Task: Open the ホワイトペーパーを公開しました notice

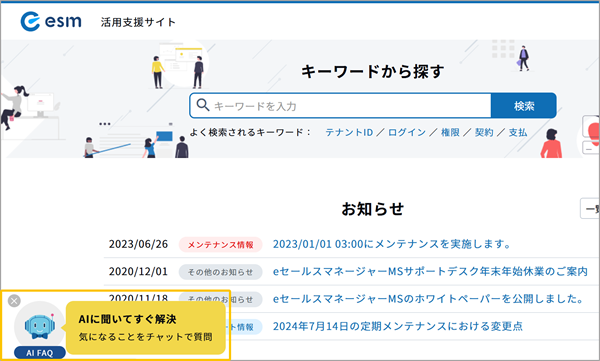Action: [x=428, y=299]
